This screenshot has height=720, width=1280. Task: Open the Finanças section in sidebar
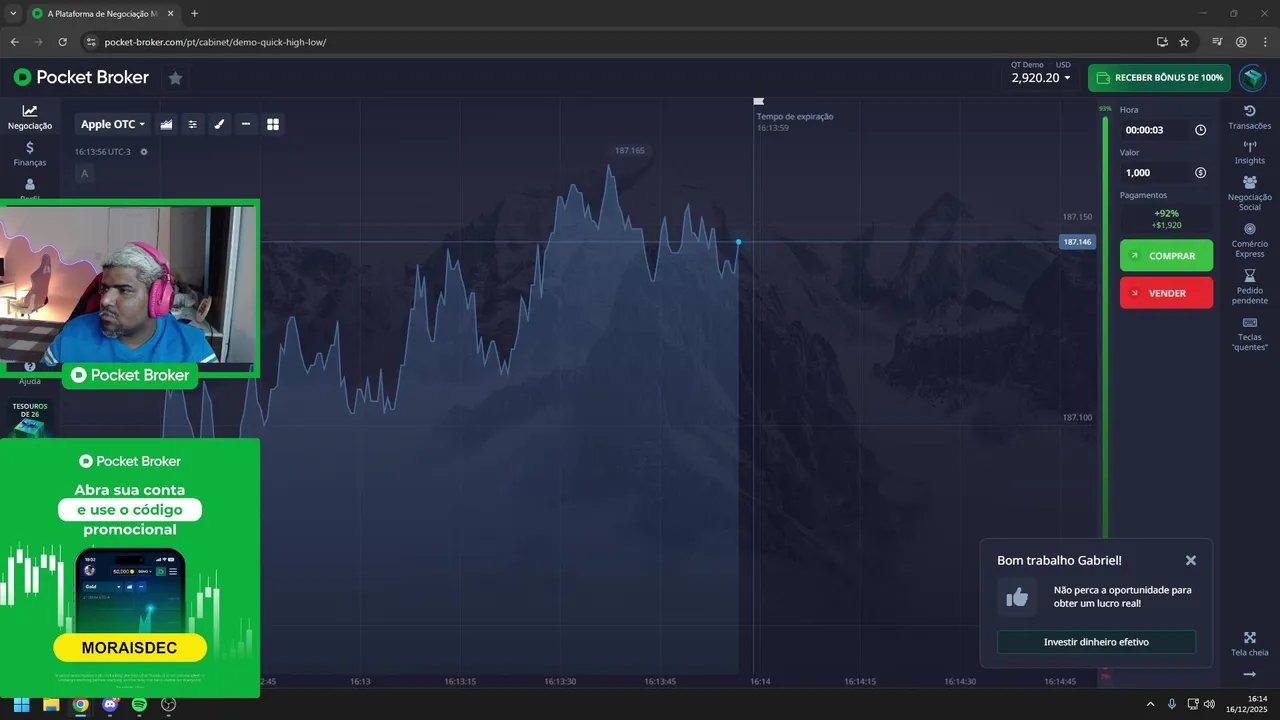30,154
